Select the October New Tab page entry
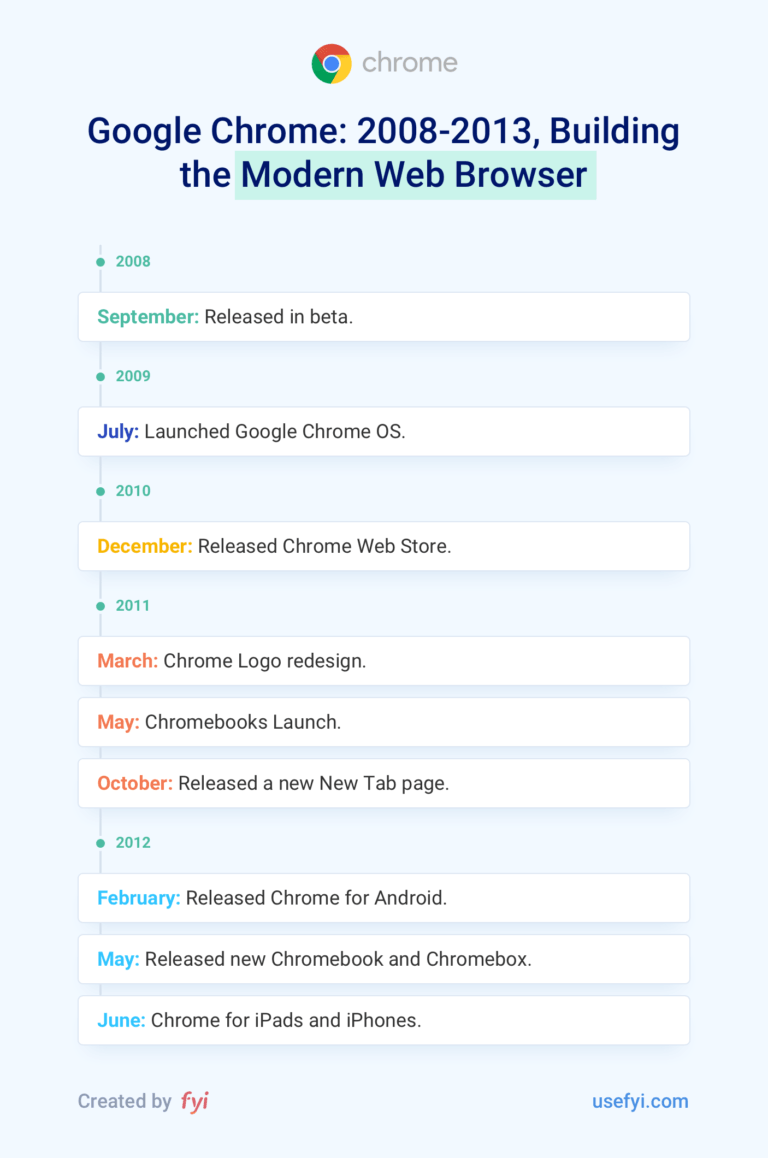Image resolution: width=768 pixels, height=1158 pixels. pos(384,783)
